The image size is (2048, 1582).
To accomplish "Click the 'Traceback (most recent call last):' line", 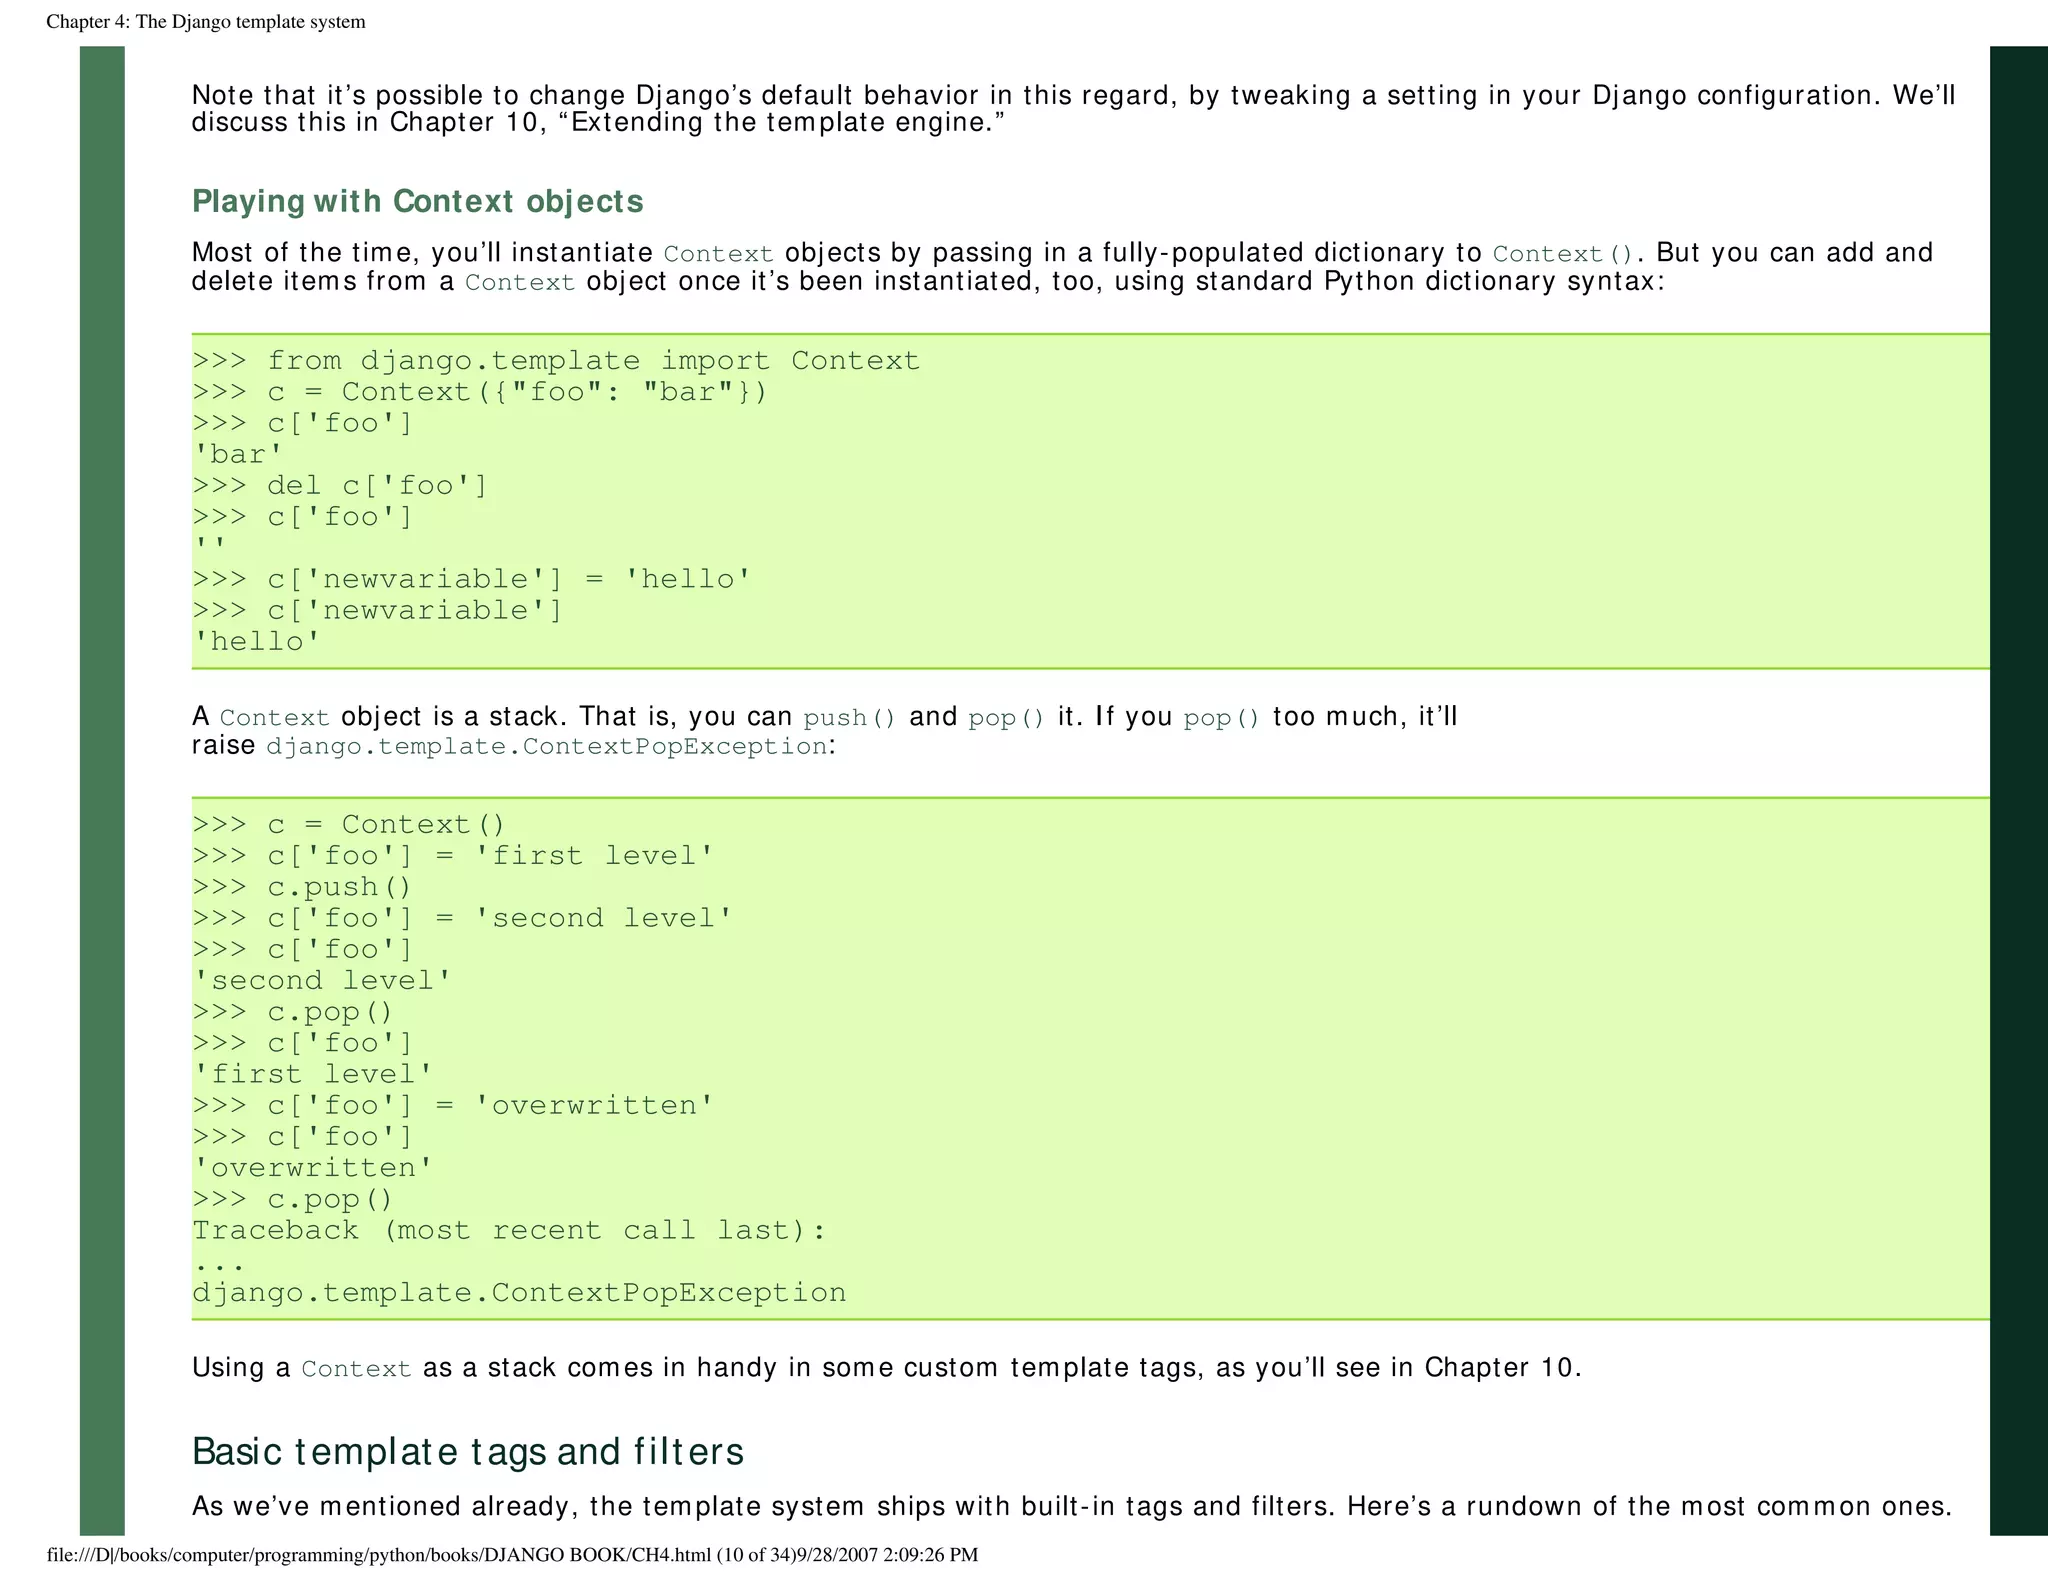I will pos(510,1230).
